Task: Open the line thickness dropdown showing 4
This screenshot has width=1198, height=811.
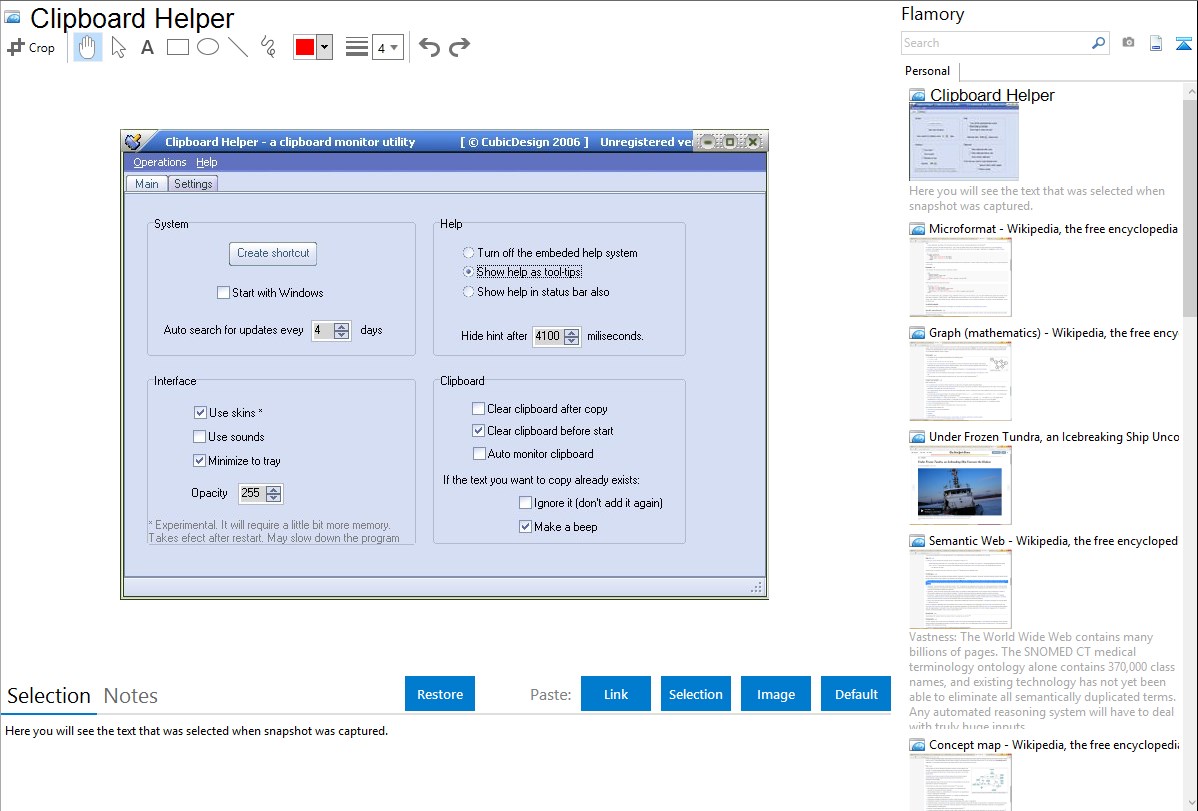Action: (x=388, y=47)
